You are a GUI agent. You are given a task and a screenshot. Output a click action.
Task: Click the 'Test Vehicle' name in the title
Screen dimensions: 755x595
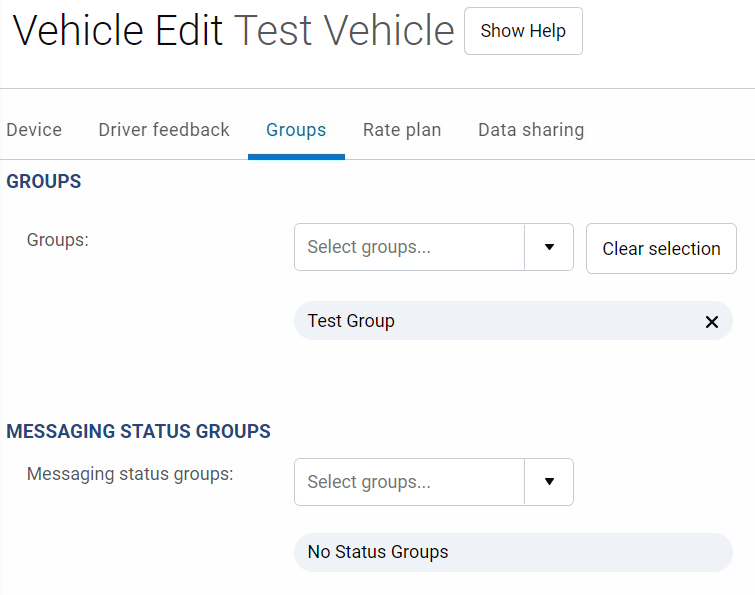(344, 32)
